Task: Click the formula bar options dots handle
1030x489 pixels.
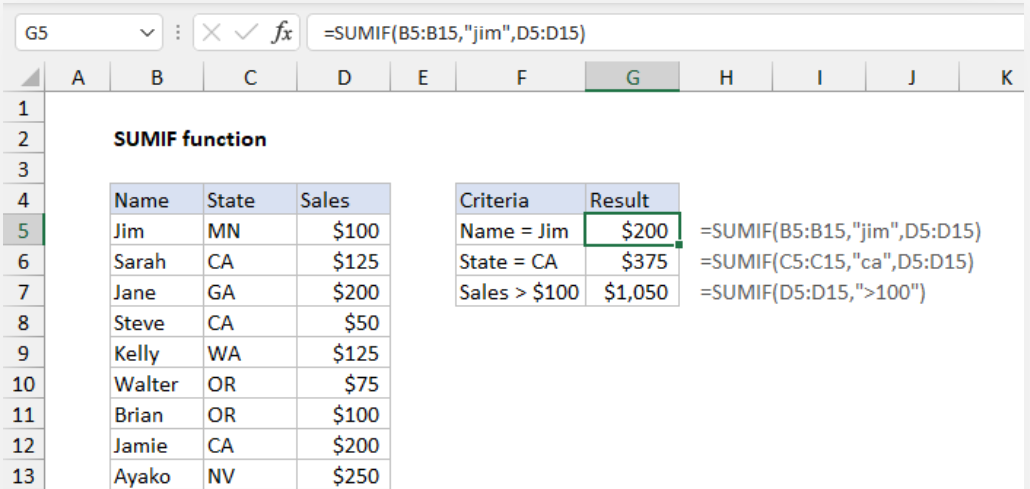Action: click(x=178, y=33)
